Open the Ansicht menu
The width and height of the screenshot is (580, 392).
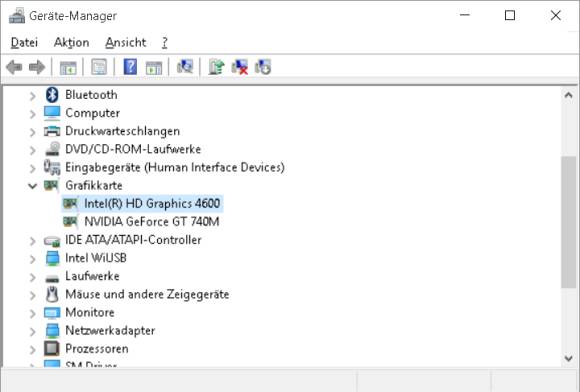tap(126, 43)
